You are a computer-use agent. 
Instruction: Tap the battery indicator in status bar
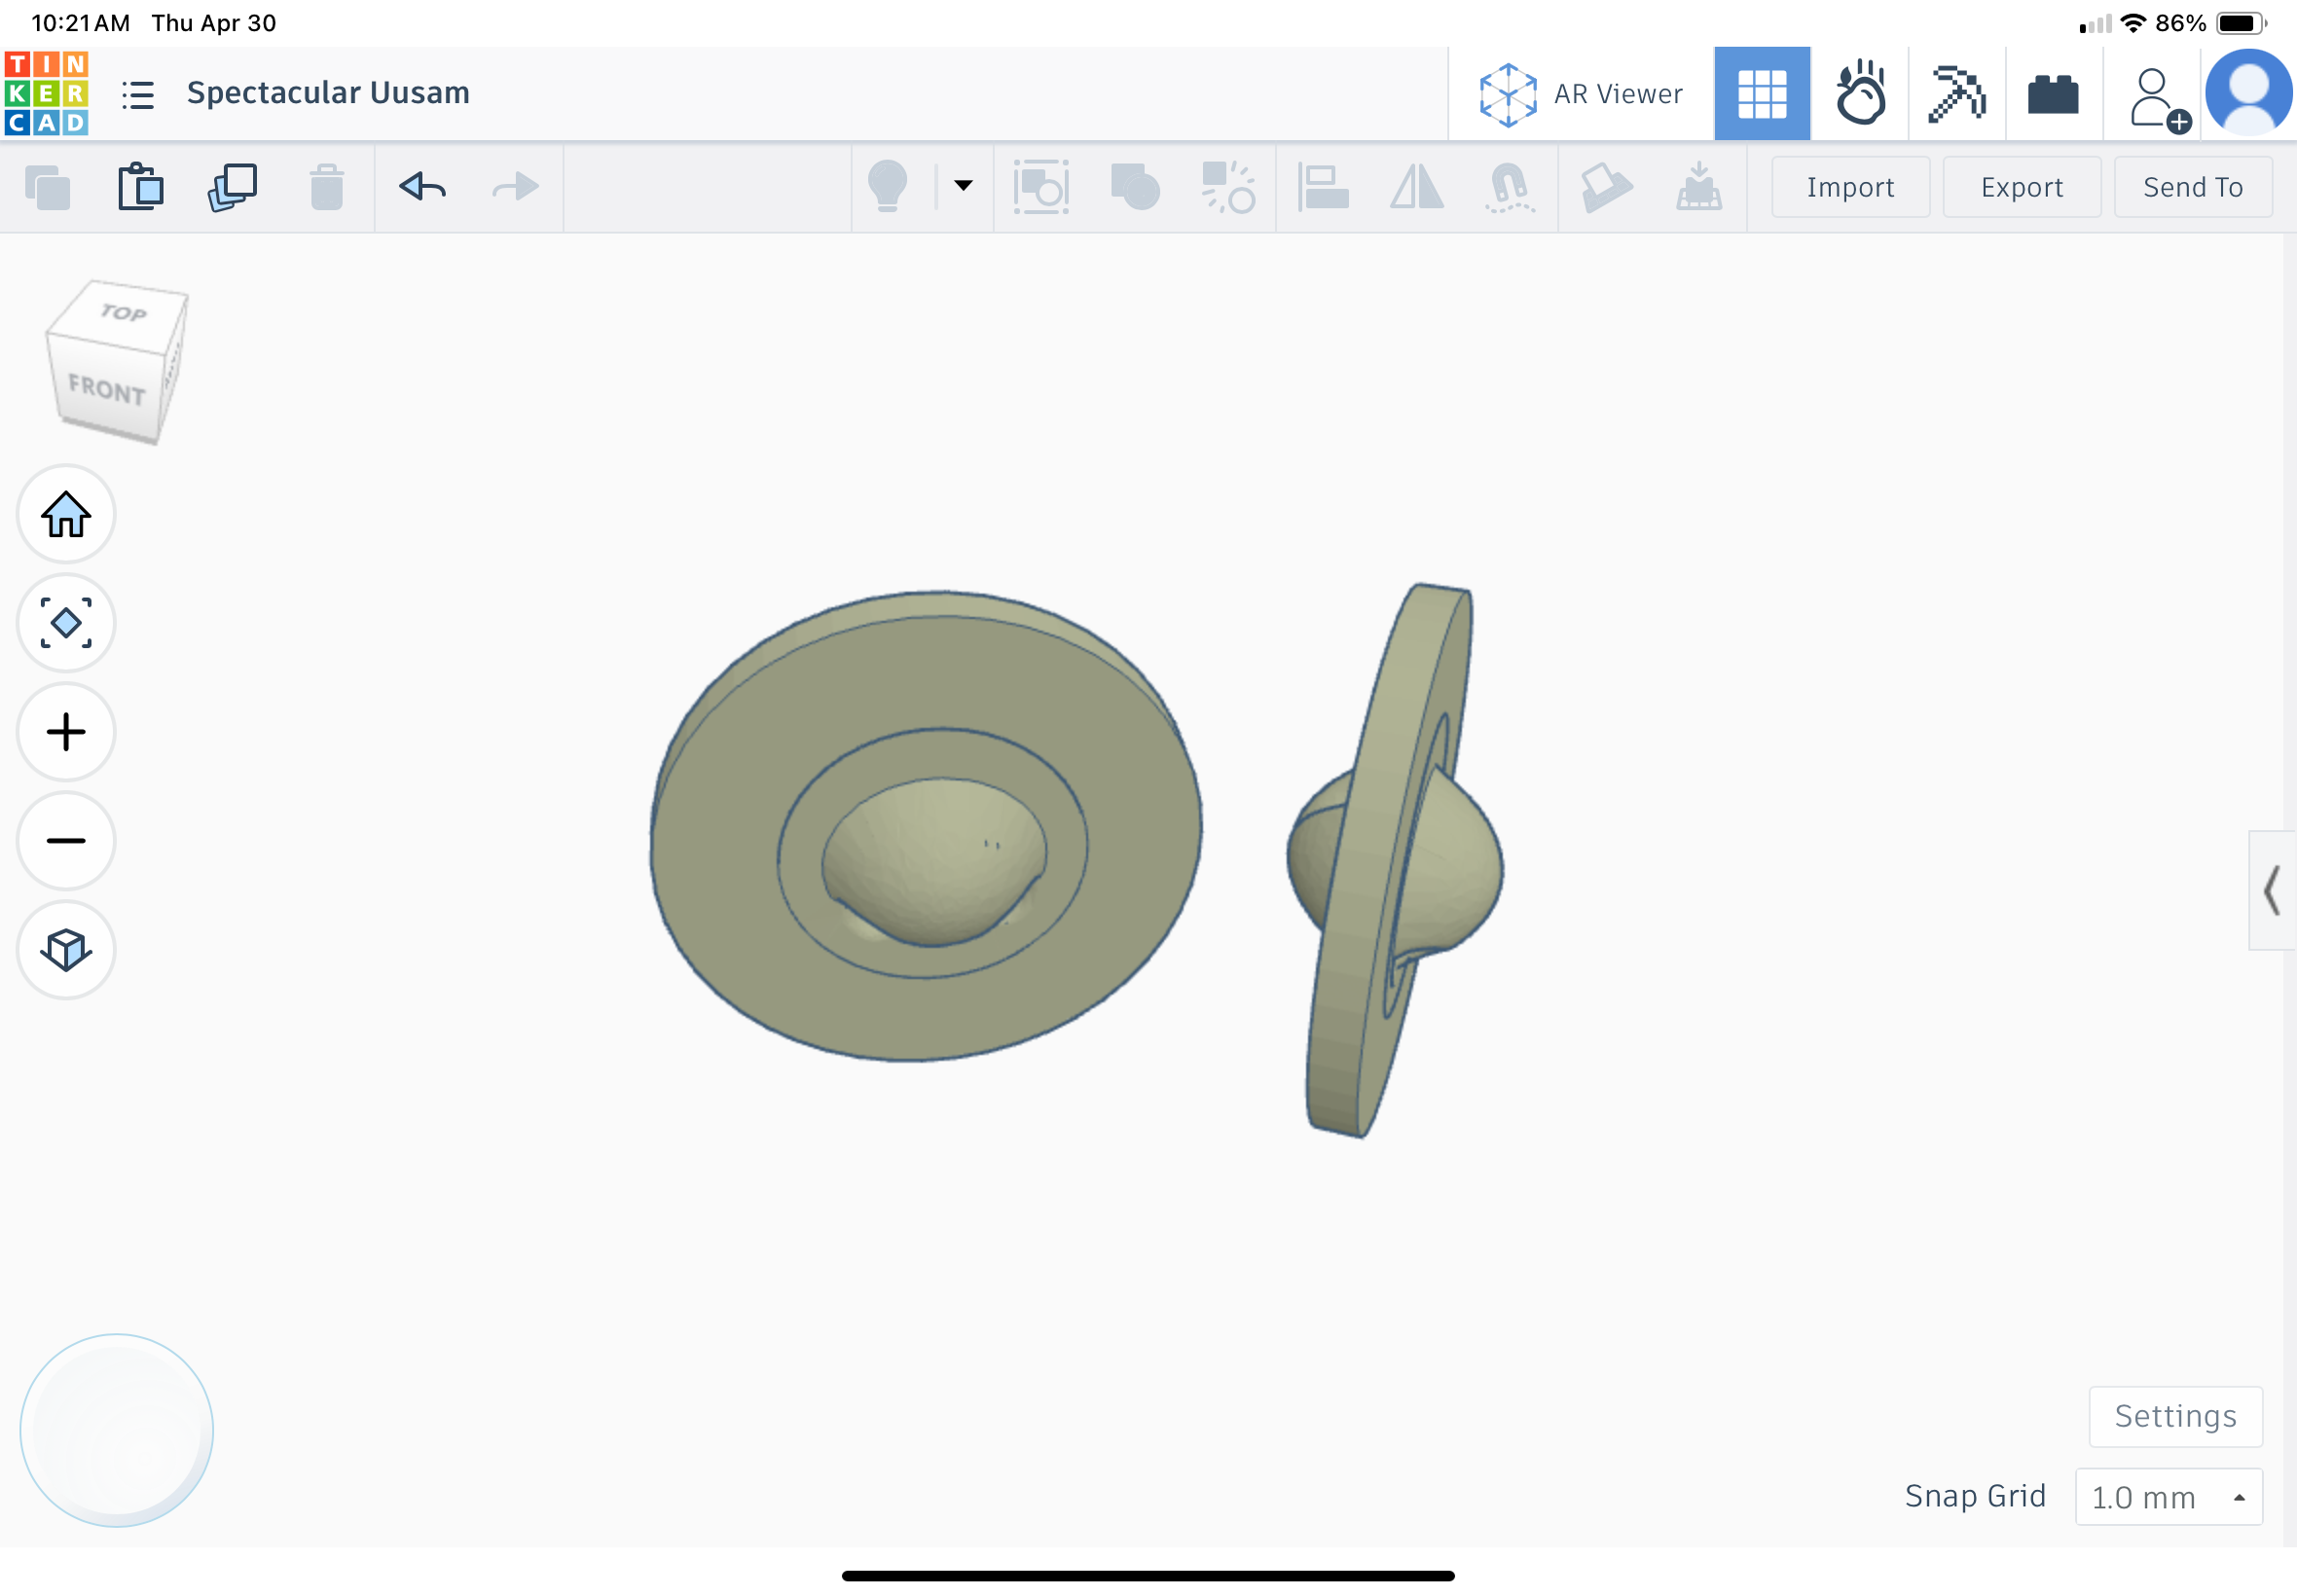click(x=2241, y=23)
